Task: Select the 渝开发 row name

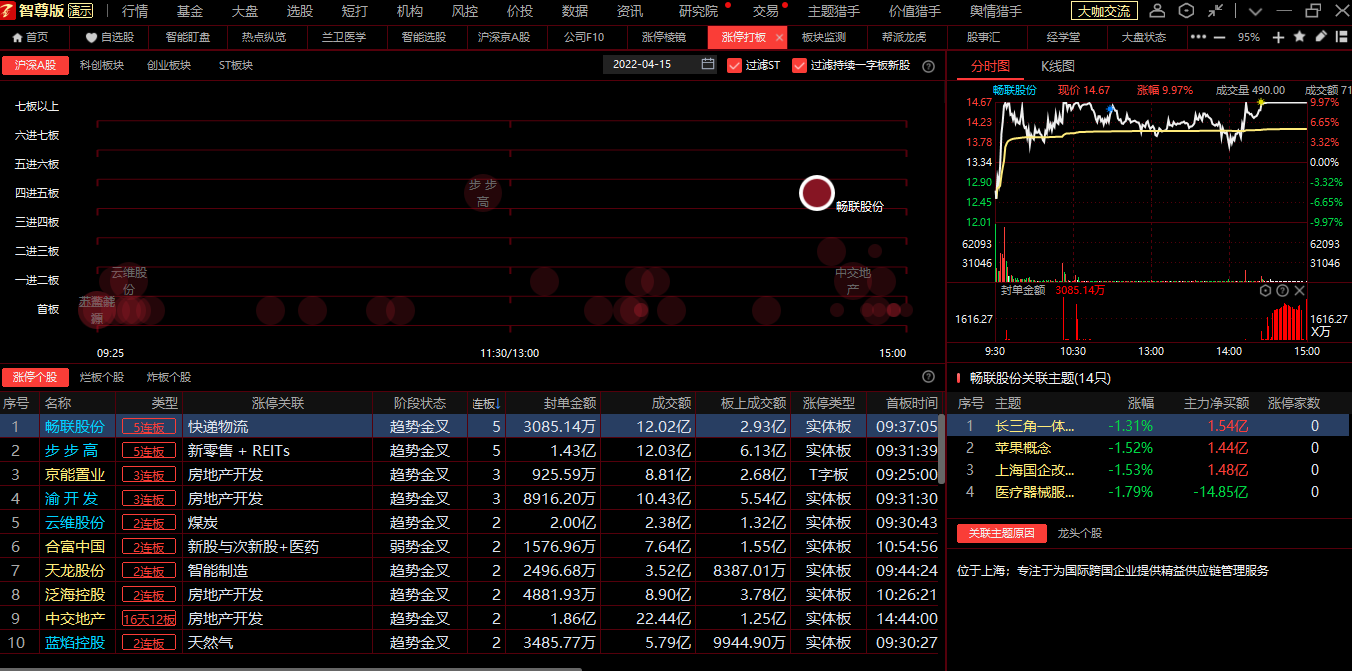Action: click(x=72, y=498)
